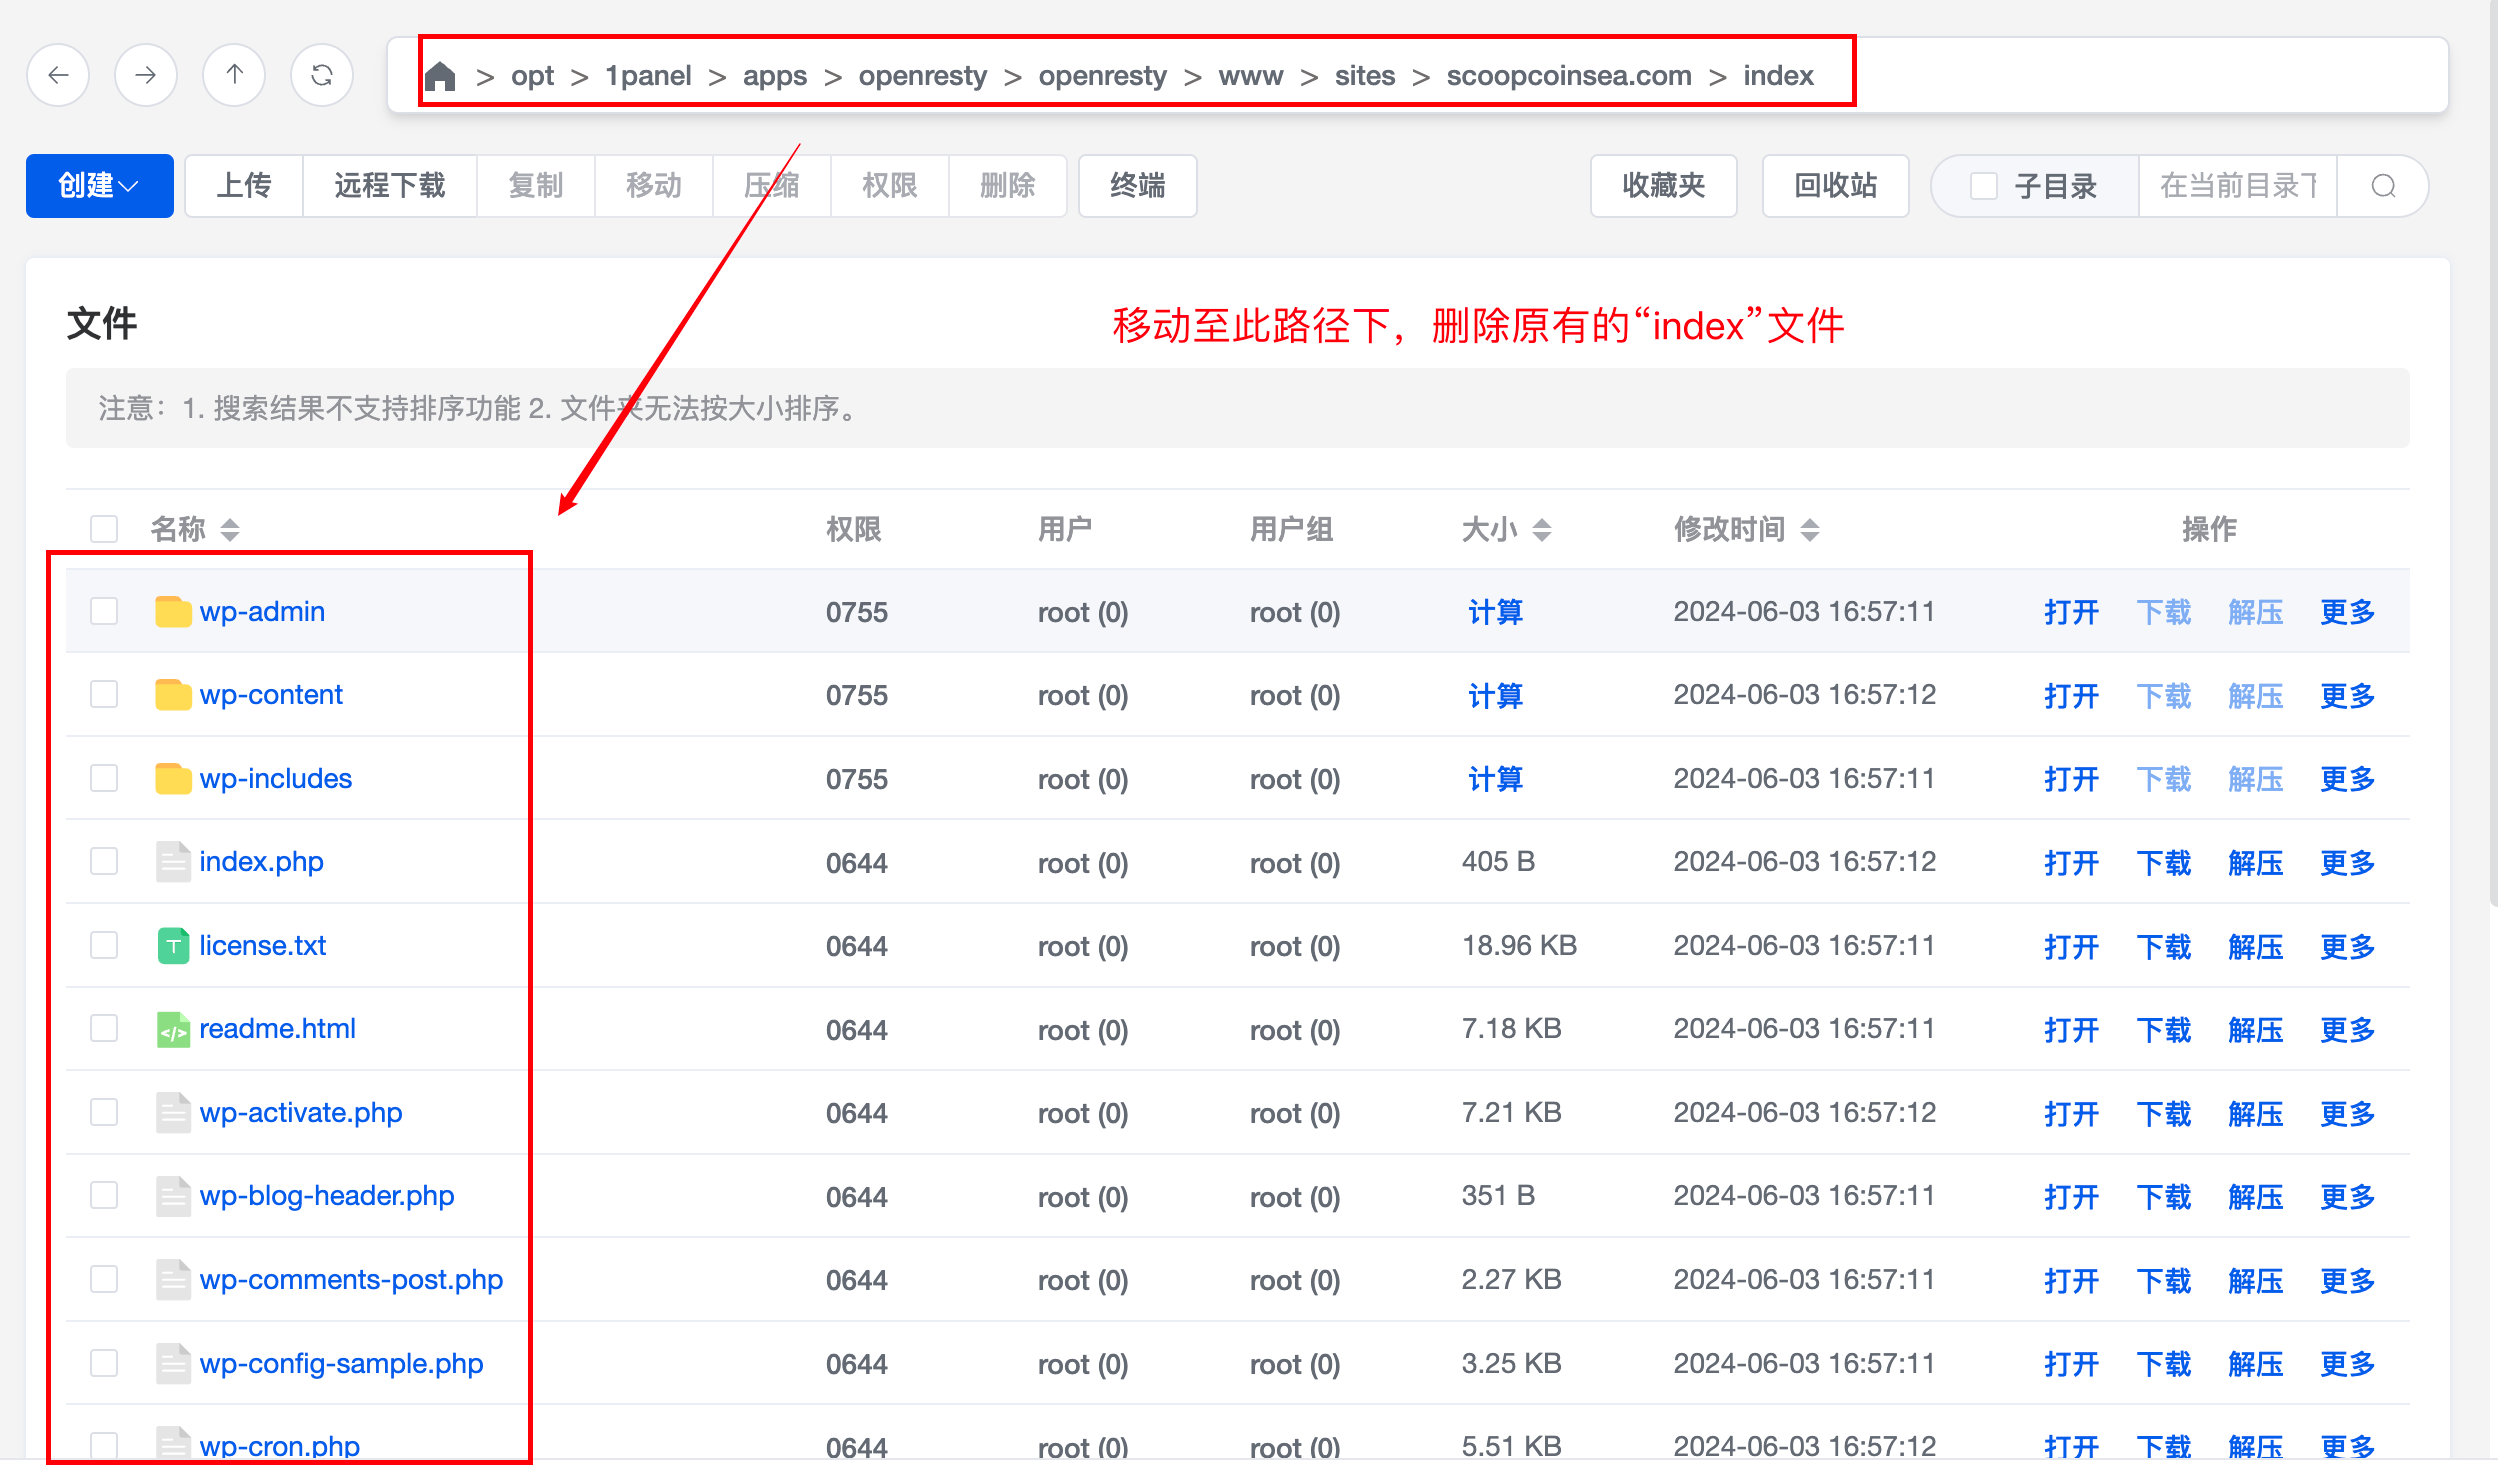
Task: Sort files by size arrows
Action: tap(1542, 530)
